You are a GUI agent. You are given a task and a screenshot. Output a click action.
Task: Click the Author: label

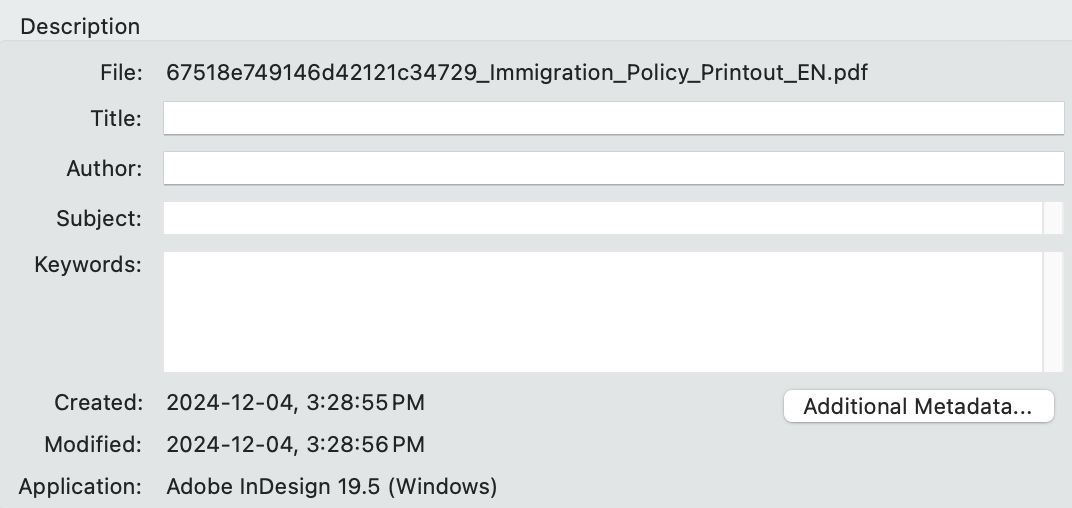pos(104,168)
